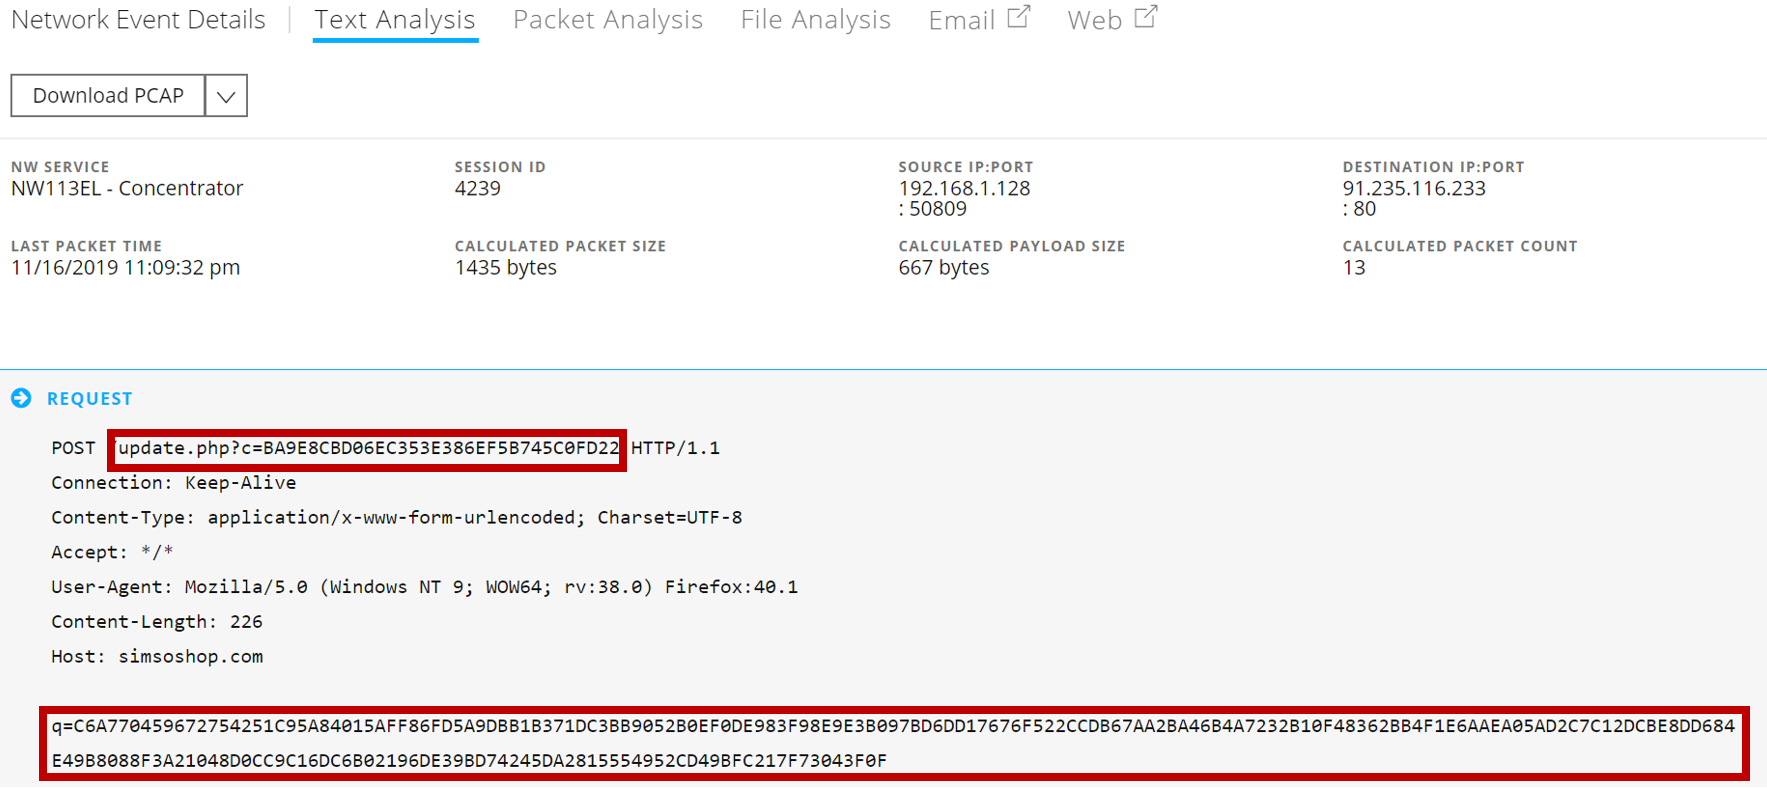Click the source IP 192.168.1.128
The width and height of the screenshot is (1767, 789).
[964, 189]
